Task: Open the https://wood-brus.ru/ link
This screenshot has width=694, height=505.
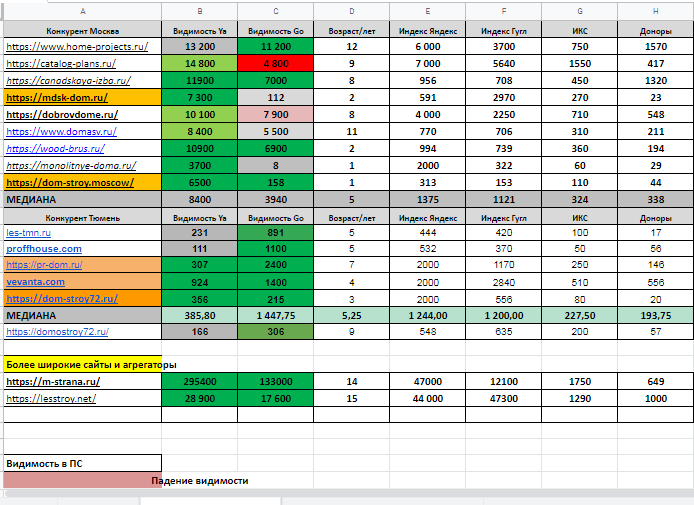Action: click(55, 148)
